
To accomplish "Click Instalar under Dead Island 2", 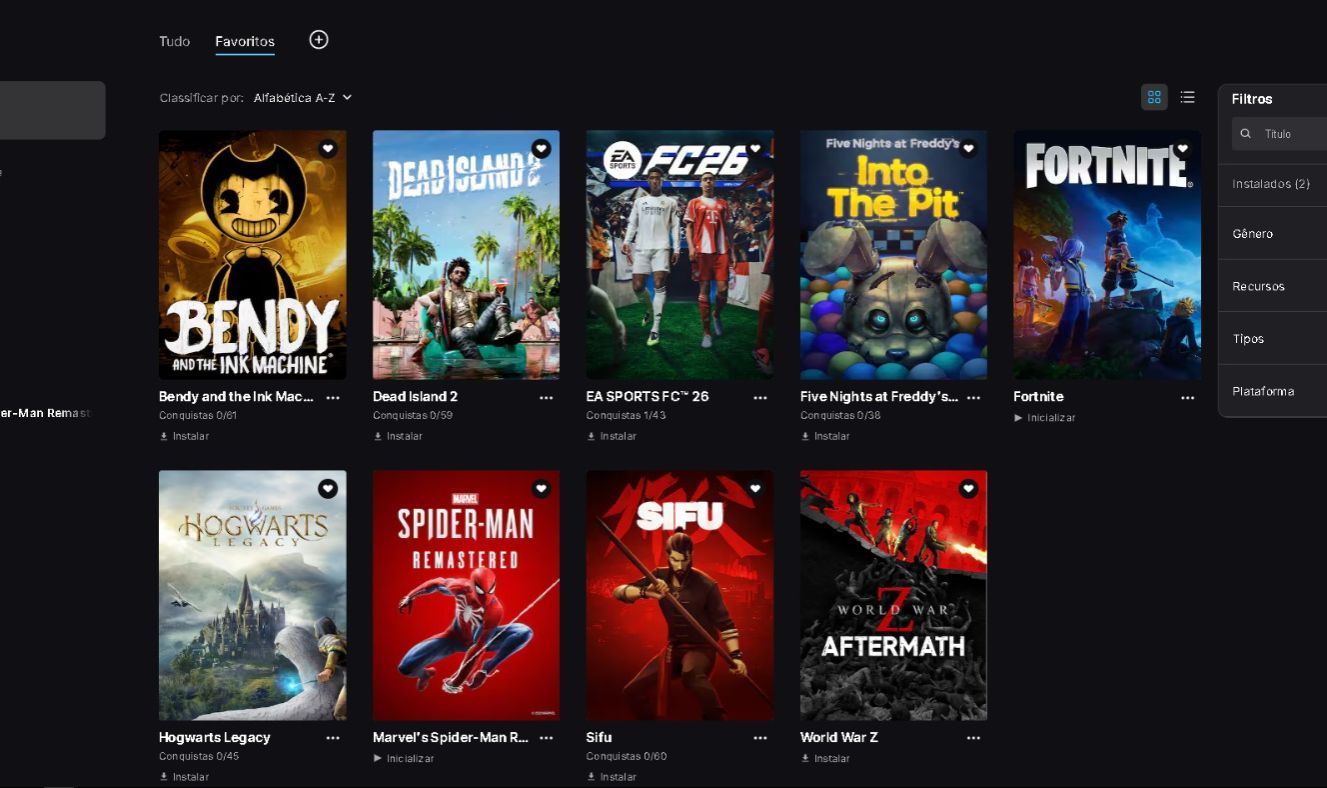I will 398,436.
